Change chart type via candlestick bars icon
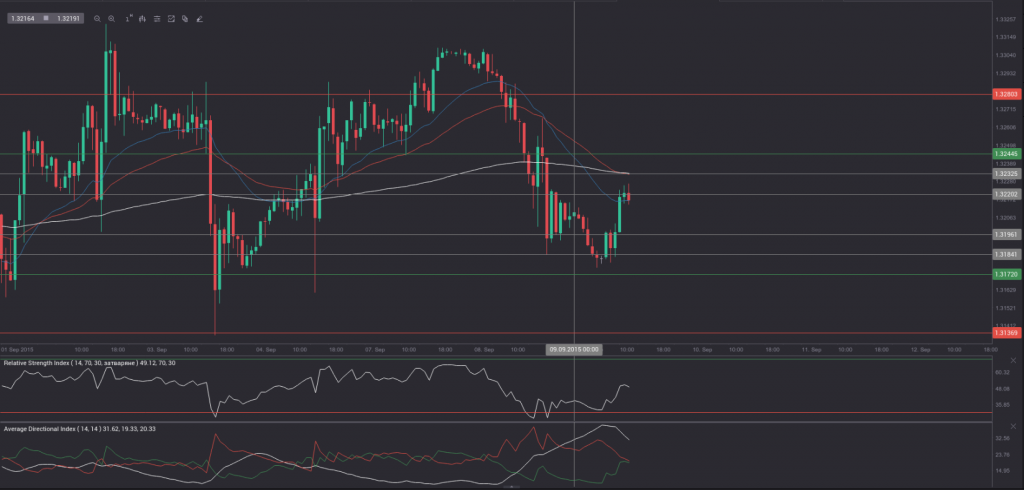The image size is (1024, 490). [x=142, y=19]
